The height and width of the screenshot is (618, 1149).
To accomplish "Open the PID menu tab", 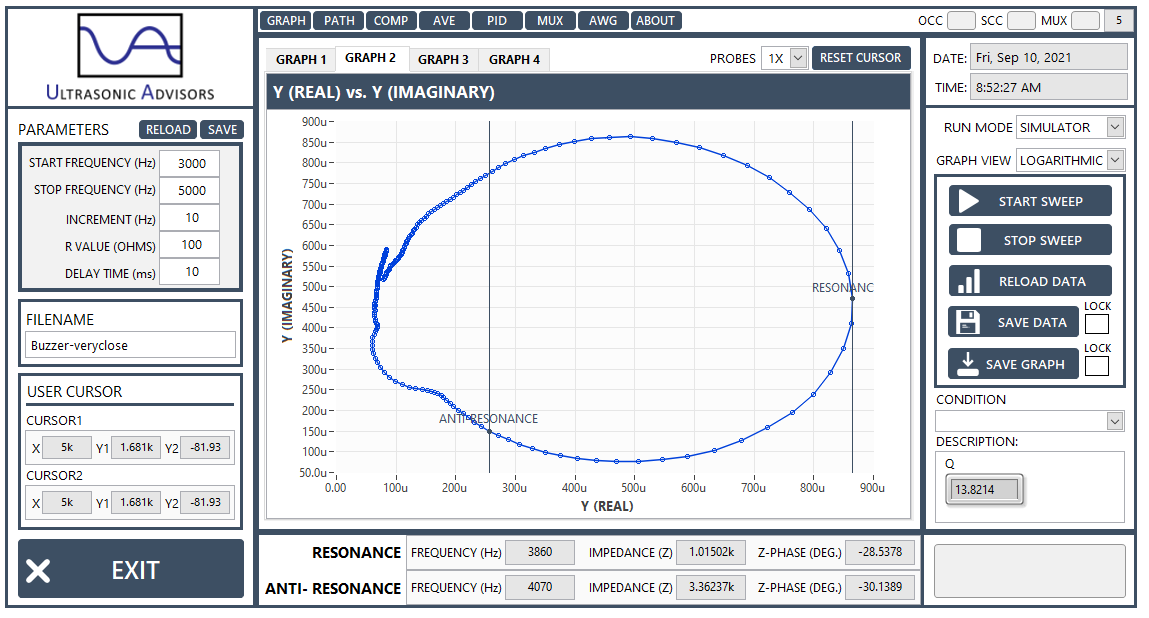I will pyautogui.click(x=497, y=21).
